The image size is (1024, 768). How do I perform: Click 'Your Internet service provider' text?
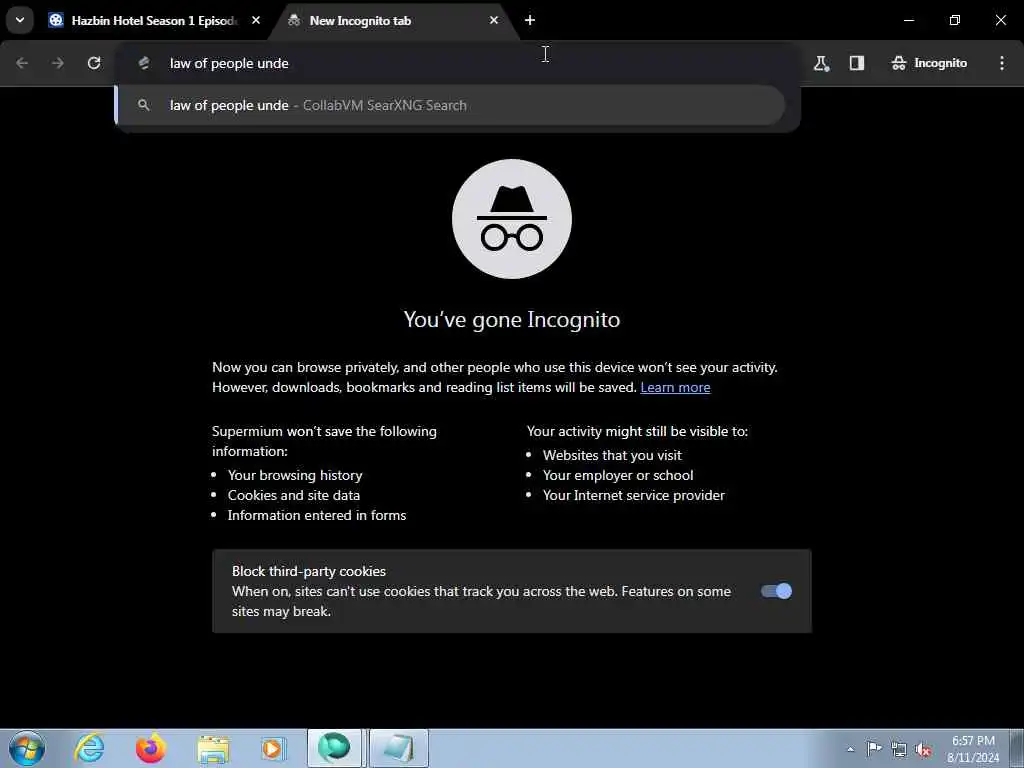coord(633,495)
